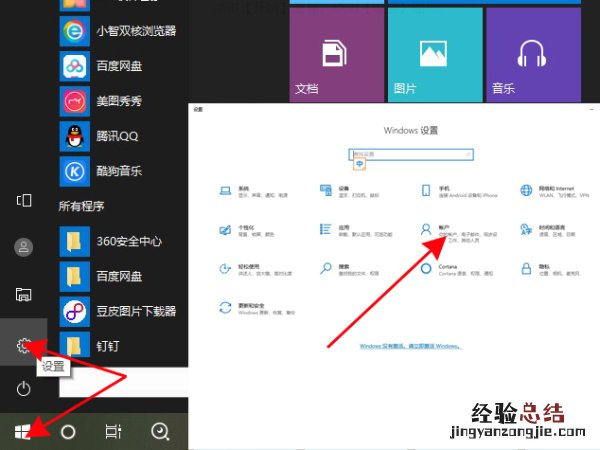Image resolution: width=600 pixels, height=450 pixels.
Task: Click the magnifier in the settings search box
Action: 468,155
